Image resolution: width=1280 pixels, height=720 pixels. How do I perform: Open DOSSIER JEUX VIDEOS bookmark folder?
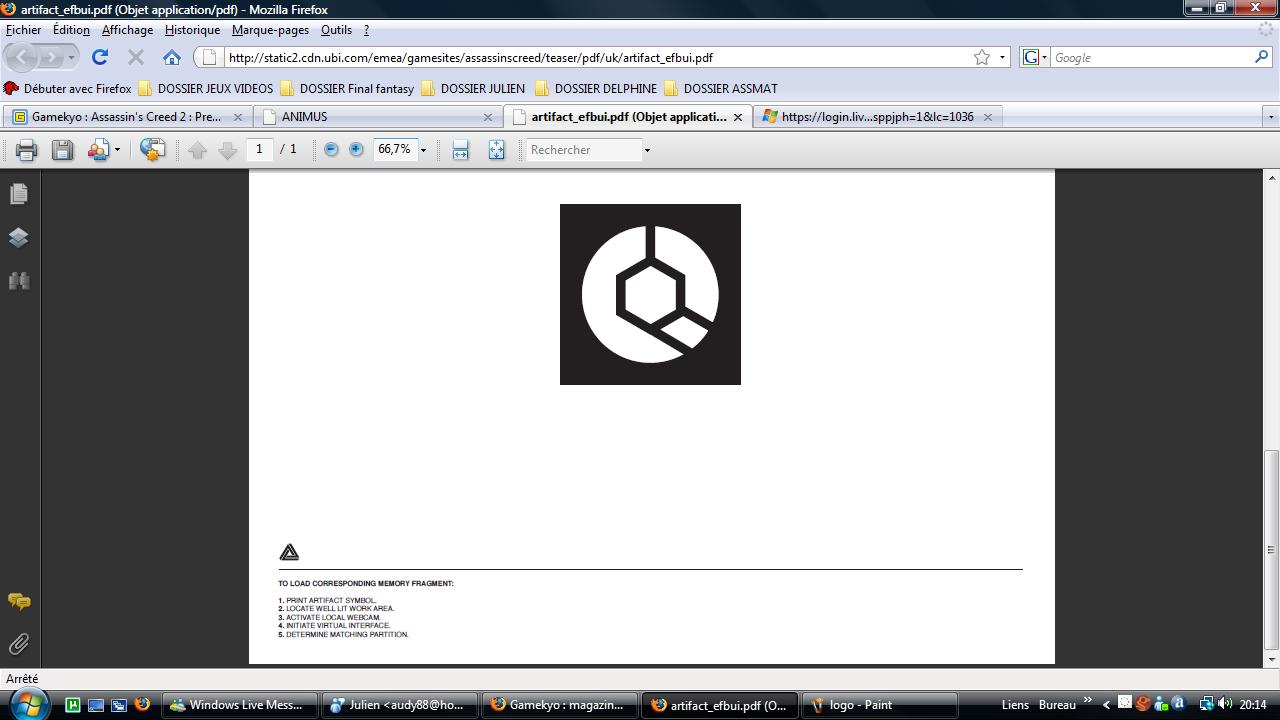click(x=206, y=88)
